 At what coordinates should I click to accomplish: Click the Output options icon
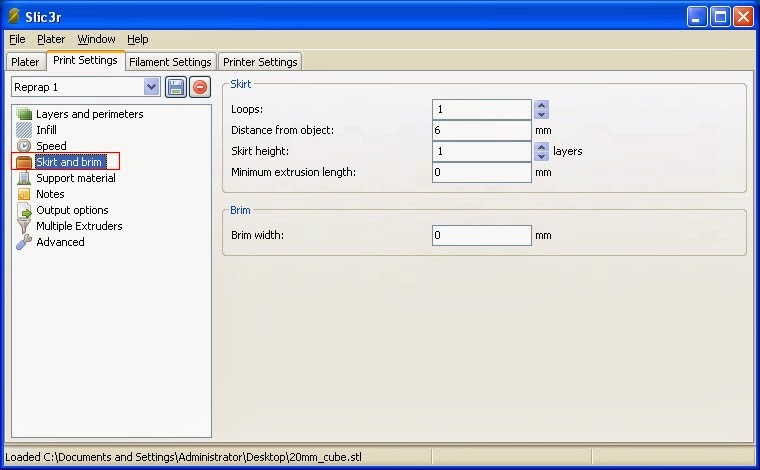(24, 210)
